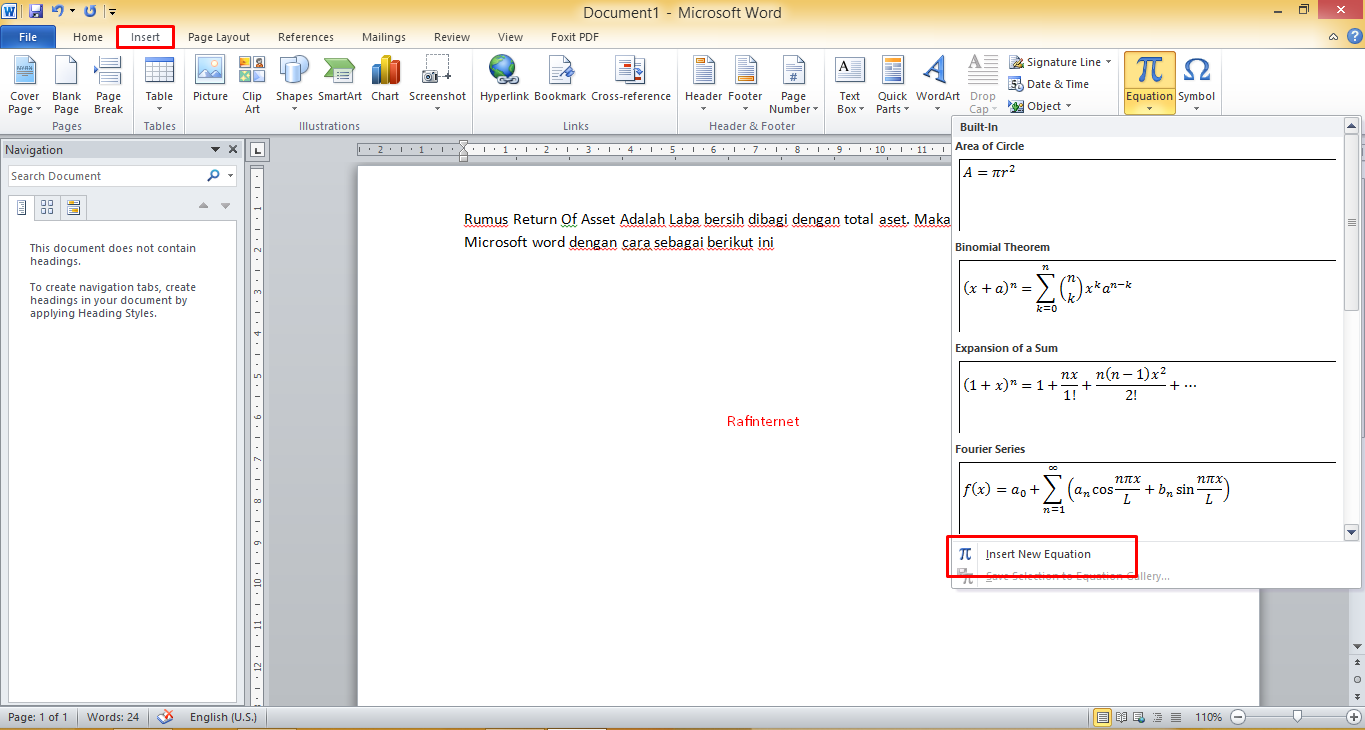Show headings browse tab in Navigation pane
Image resolution: width=1365 pixels, height=730 pixels.
(20, 207)
